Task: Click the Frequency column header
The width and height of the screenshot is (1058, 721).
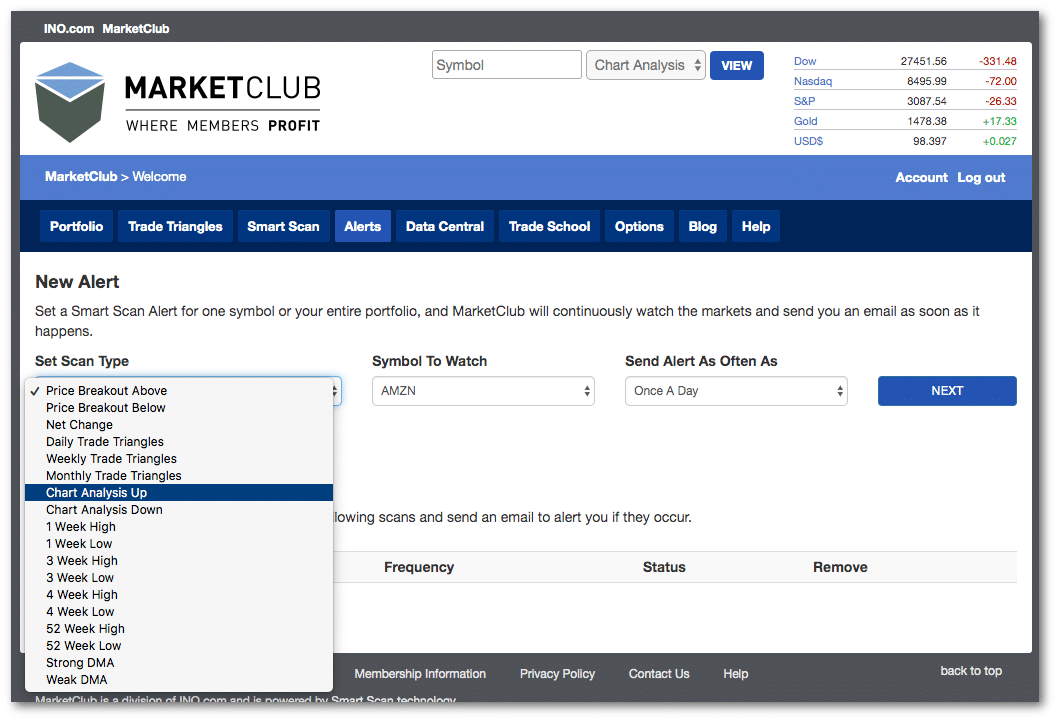Action: [419, 567]
